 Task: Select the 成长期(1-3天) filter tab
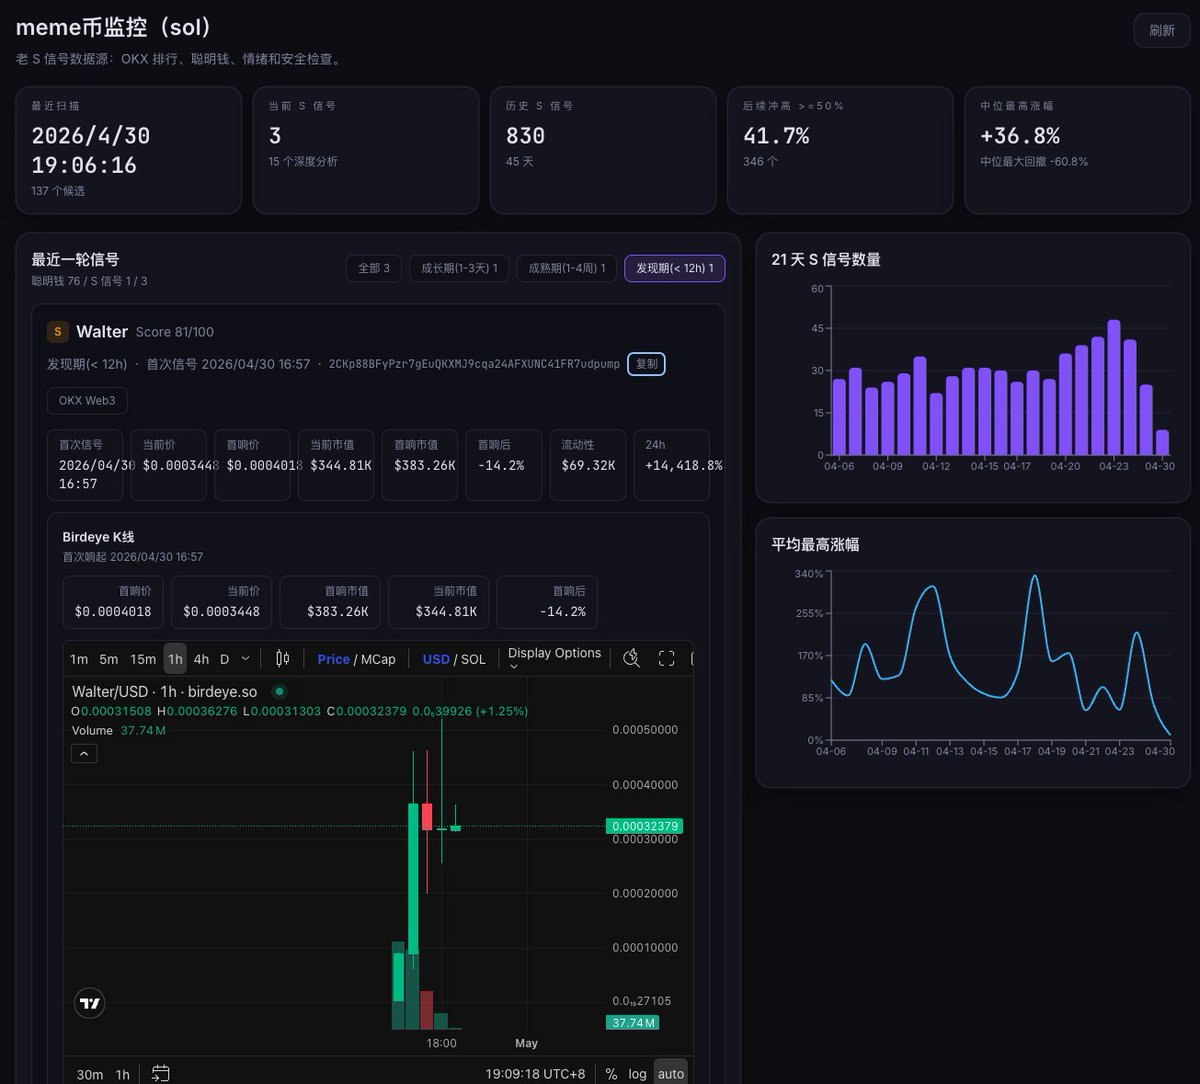click(459, 268)
